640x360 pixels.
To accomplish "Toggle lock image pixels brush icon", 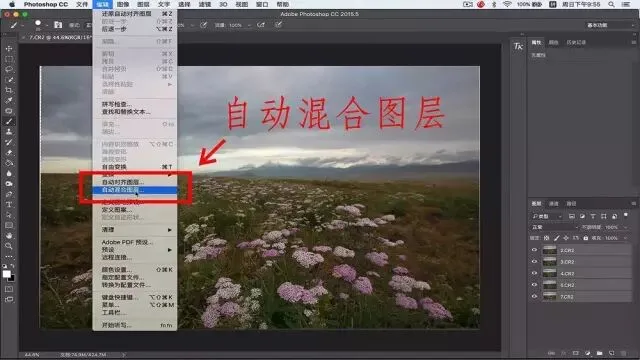I will (x=556, y=238).
